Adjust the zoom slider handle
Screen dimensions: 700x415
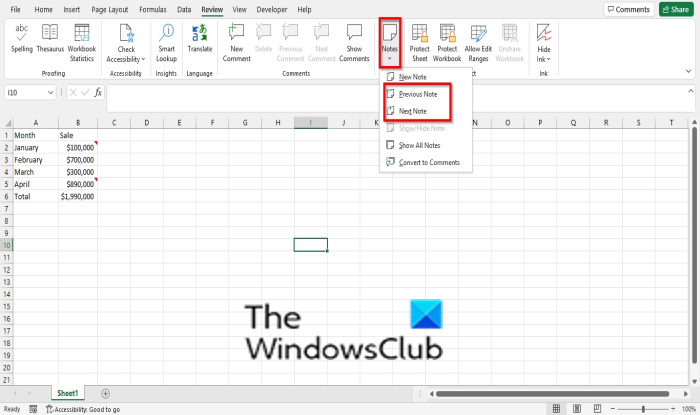click(x=643, y=409)
